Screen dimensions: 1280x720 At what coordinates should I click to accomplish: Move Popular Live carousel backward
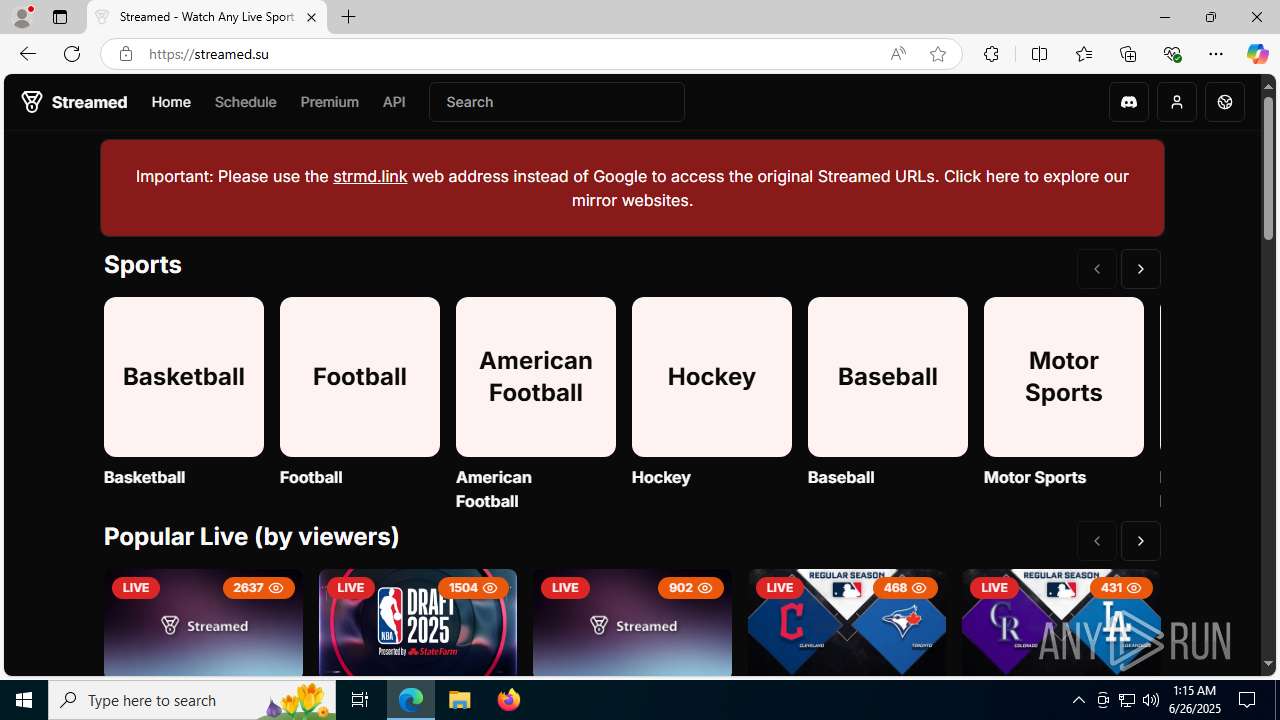tap(1097, 541)
